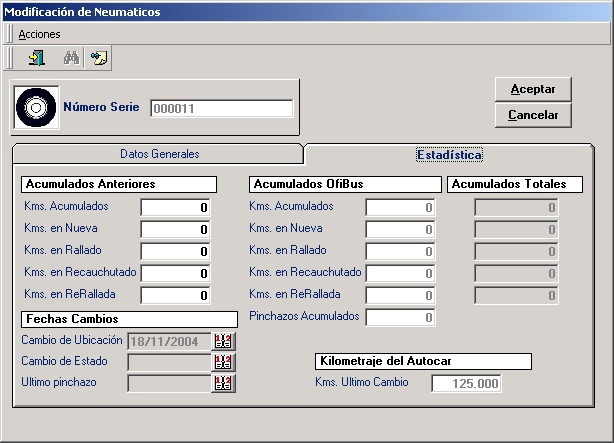Click the Aceptar button
This screenshot has height=443, width=614.
point(533,89)
